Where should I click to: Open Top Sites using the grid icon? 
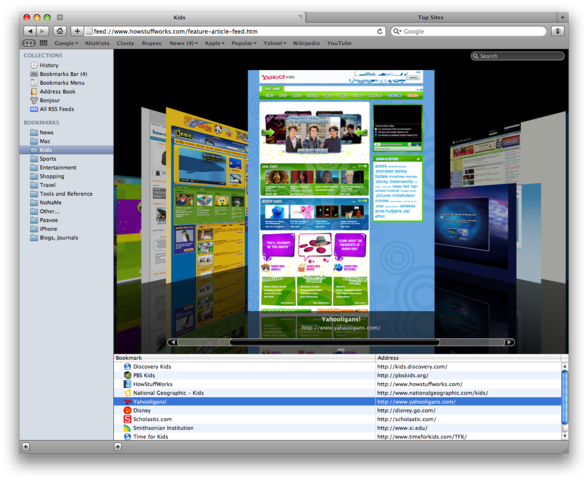point(44,43)
